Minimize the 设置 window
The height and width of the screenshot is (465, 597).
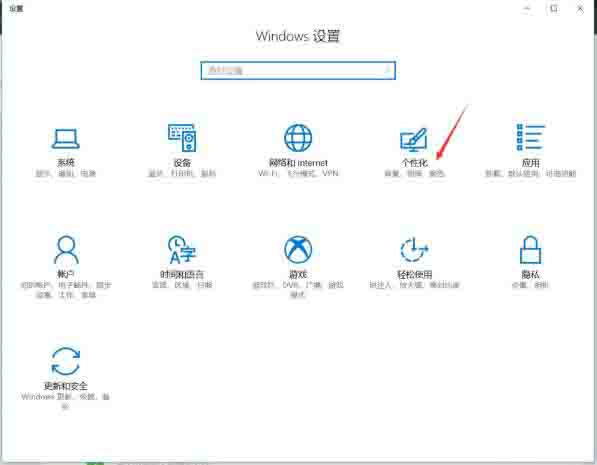click(527, 8)
